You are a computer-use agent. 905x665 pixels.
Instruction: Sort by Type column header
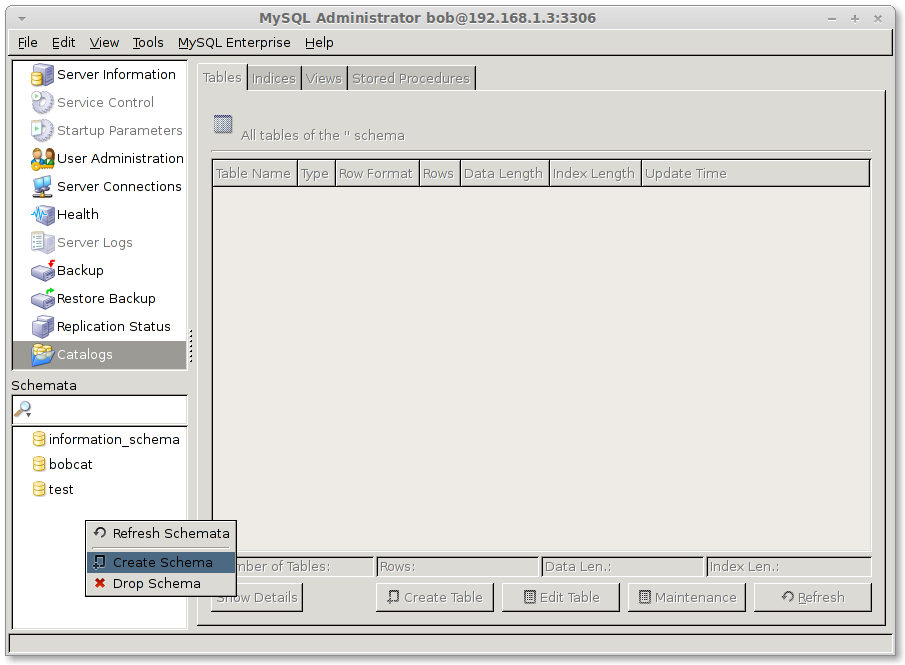click(315, 174)
